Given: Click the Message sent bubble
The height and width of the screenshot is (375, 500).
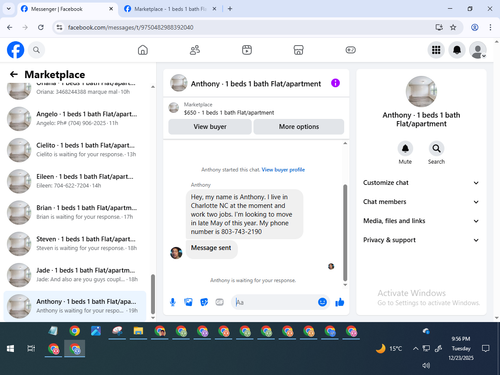Looking at the screenshot, I should click(211, 249).
